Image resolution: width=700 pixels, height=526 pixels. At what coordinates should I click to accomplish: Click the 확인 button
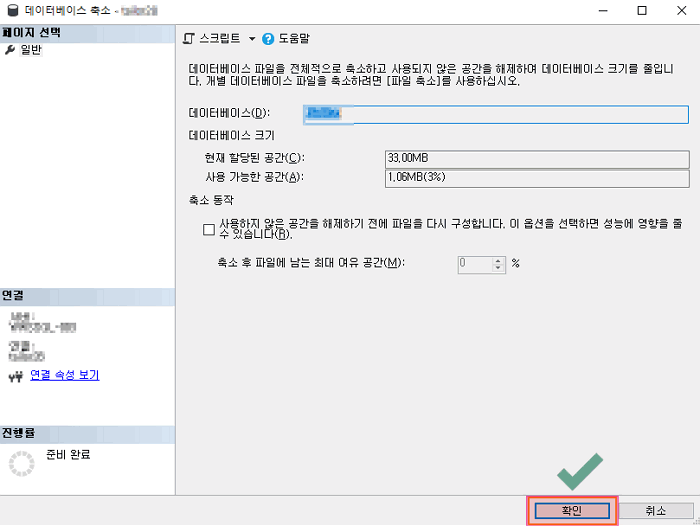[572, 510]
